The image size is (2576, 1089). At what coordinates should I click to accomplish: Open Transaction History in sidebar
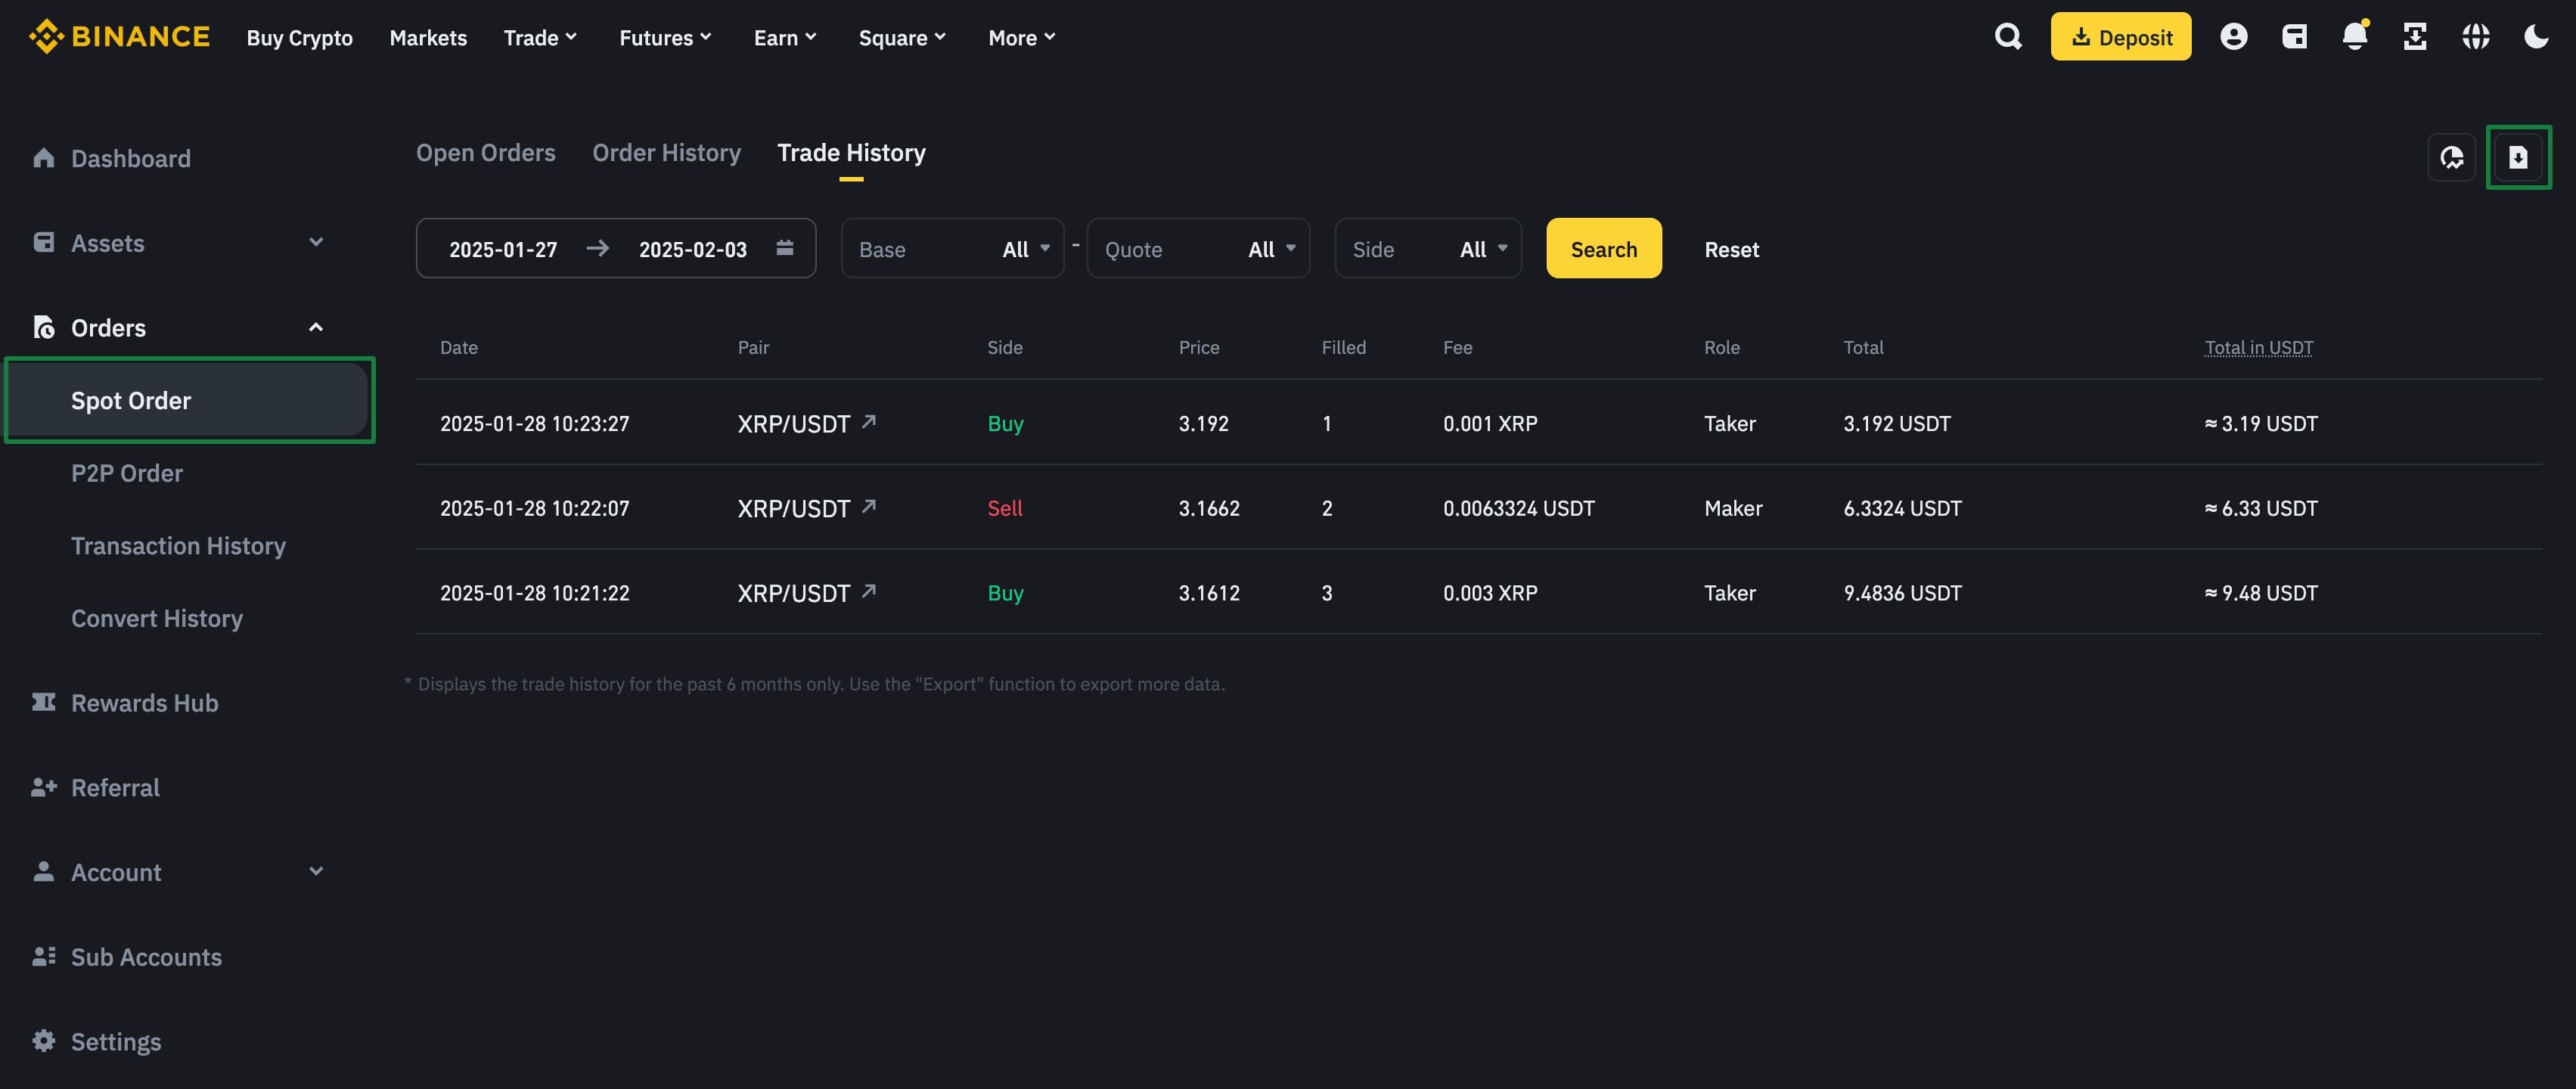point(178,545)
